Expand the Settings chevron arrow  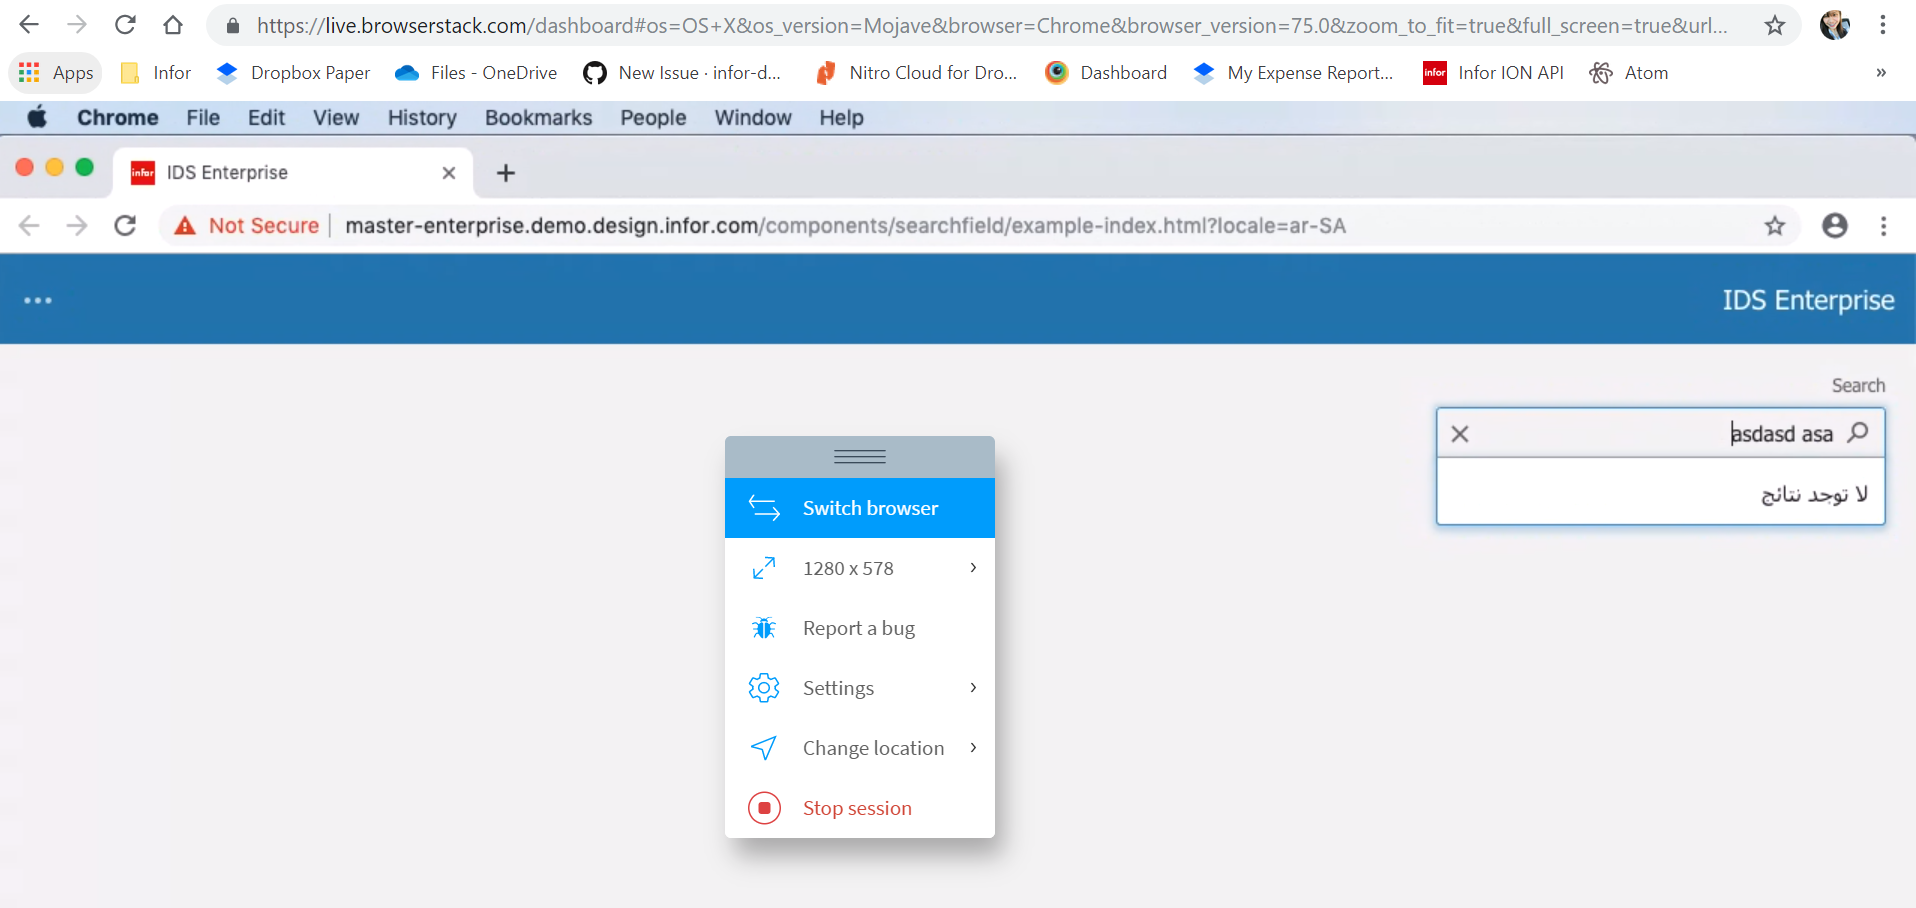click(973, 688)
